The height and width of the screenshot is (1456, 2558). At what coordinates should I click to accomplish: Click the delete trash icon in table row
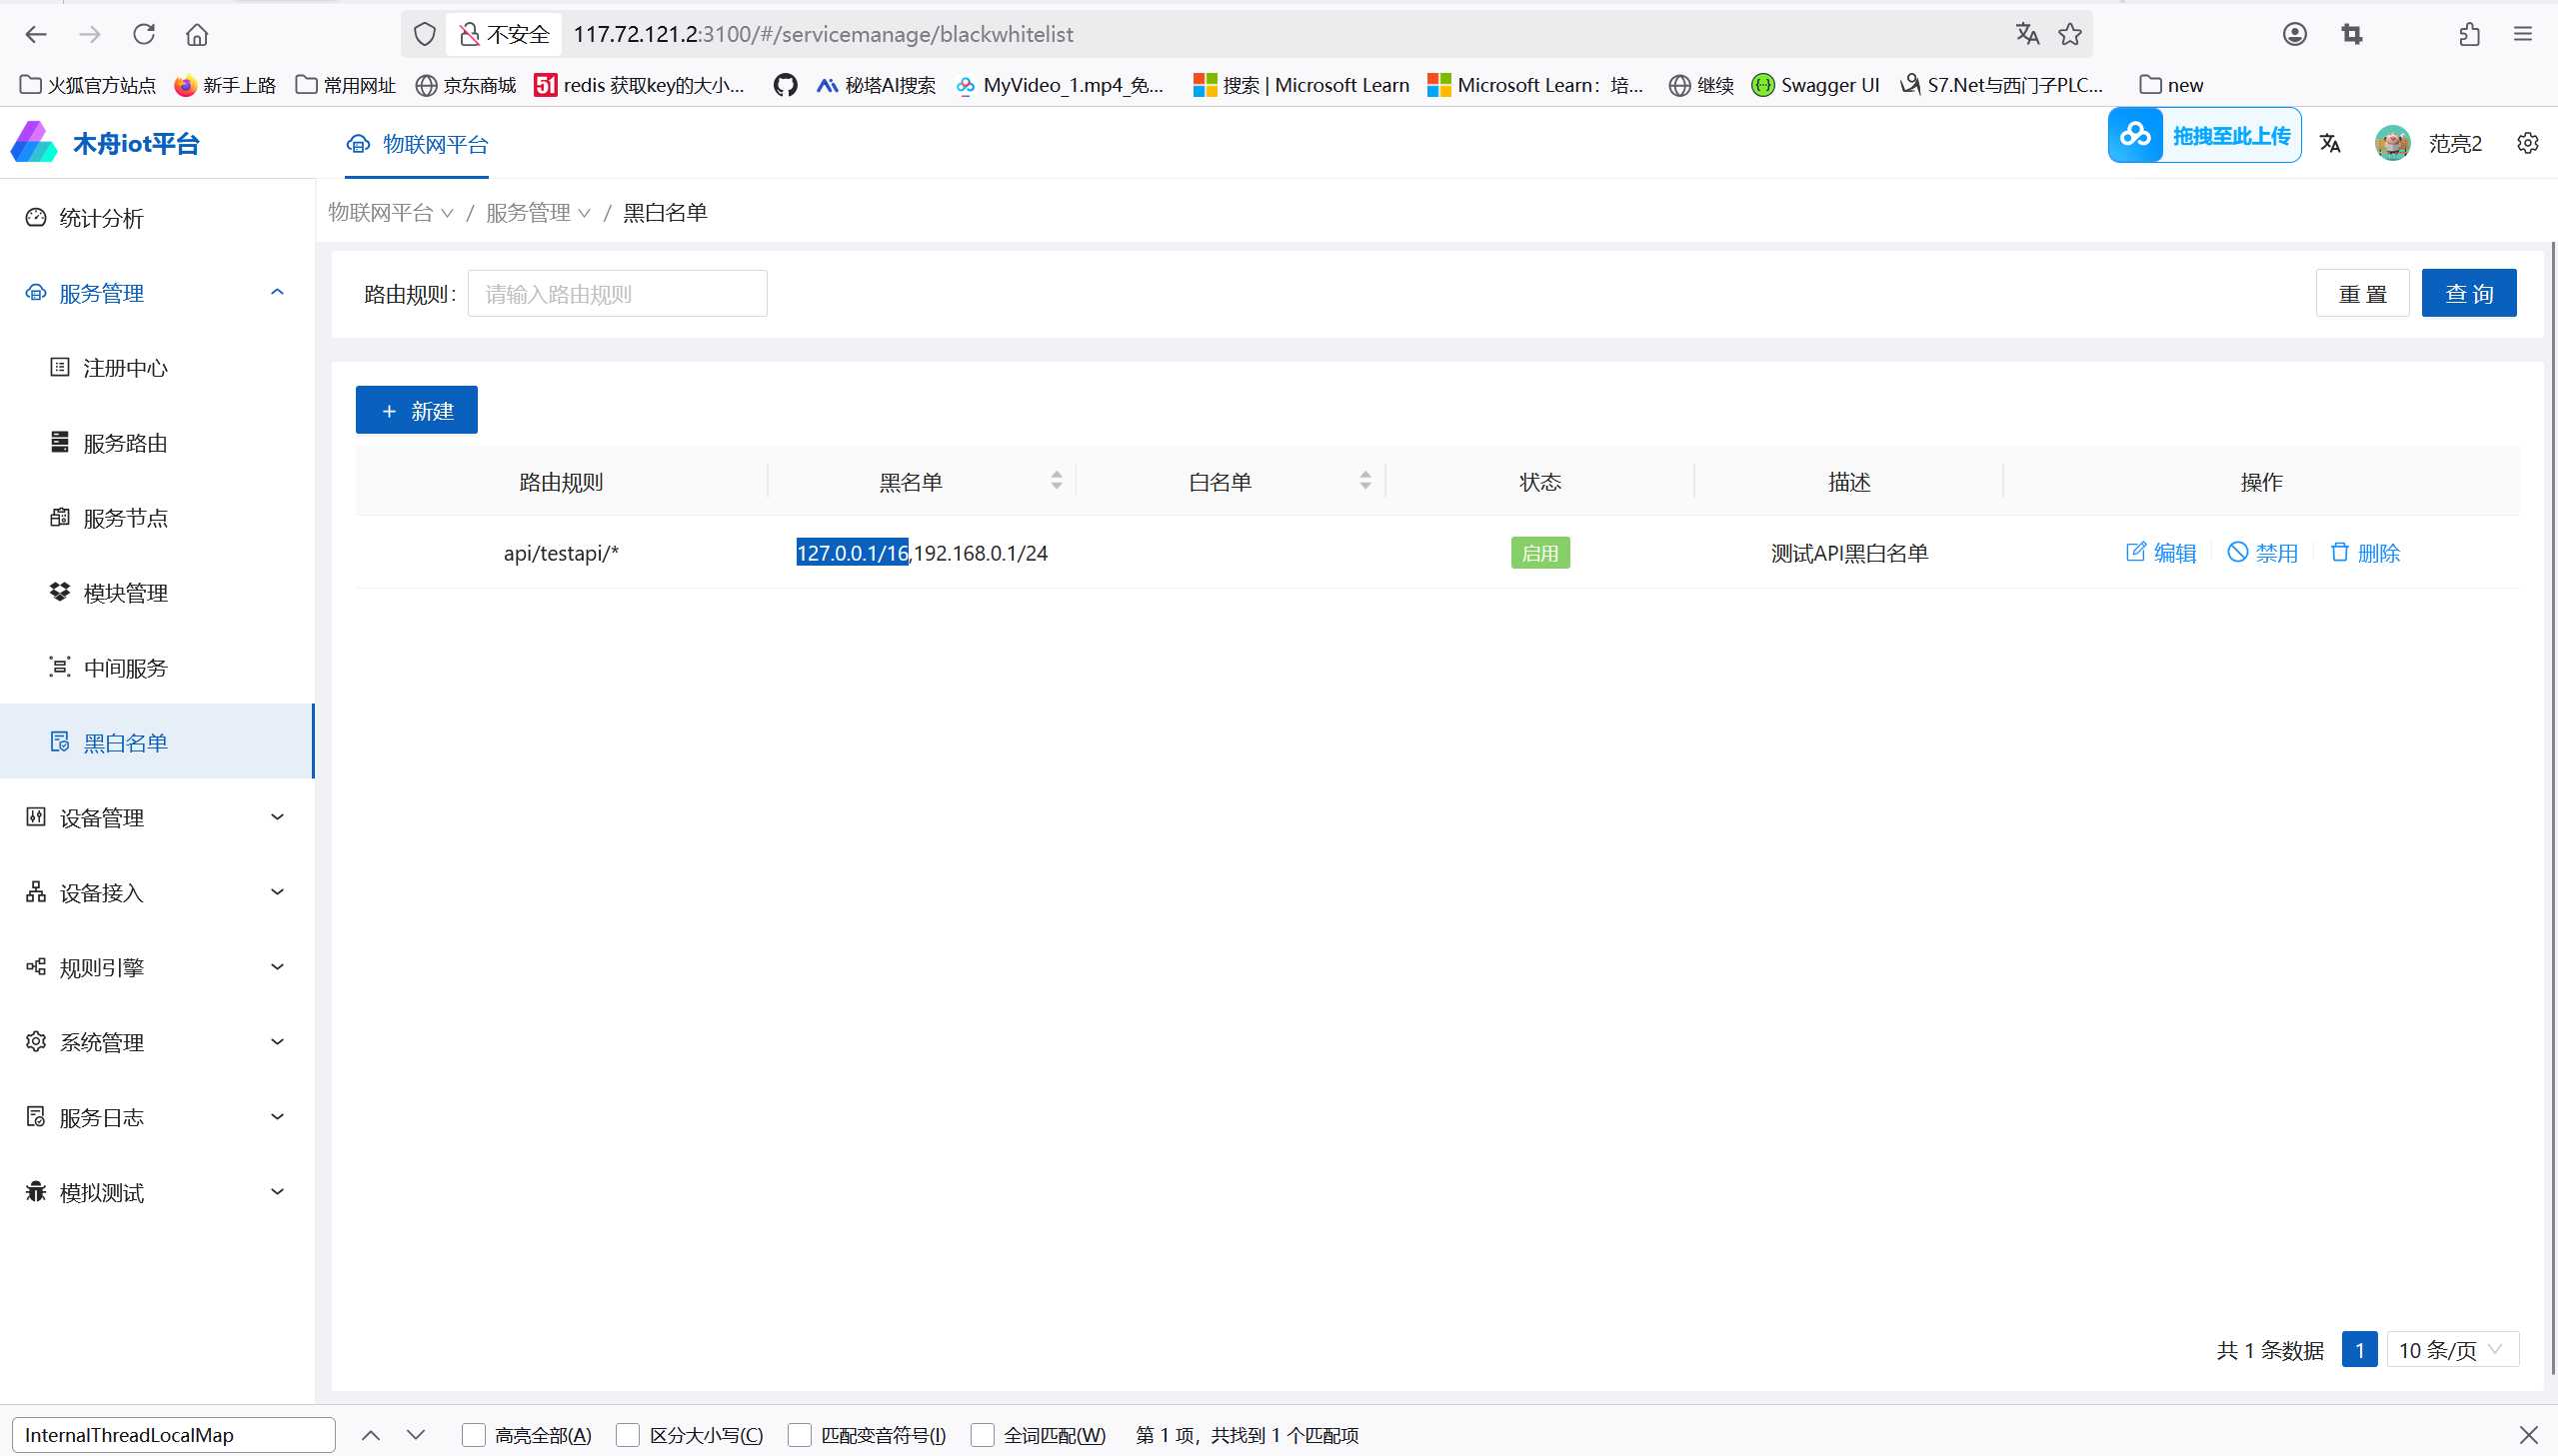[2339, 552]
